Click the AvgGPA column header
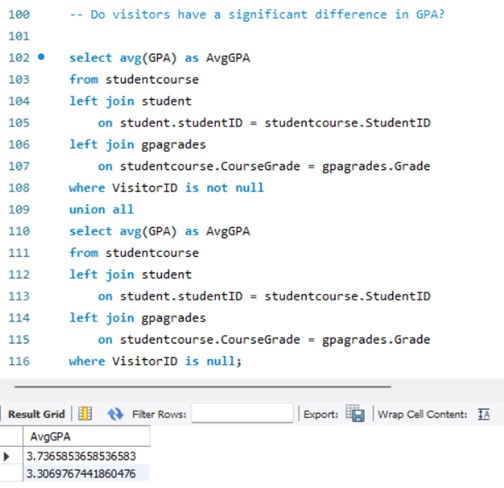Viewport: 504px width, 488px height. pyautogui.click(x=87, y=436)
